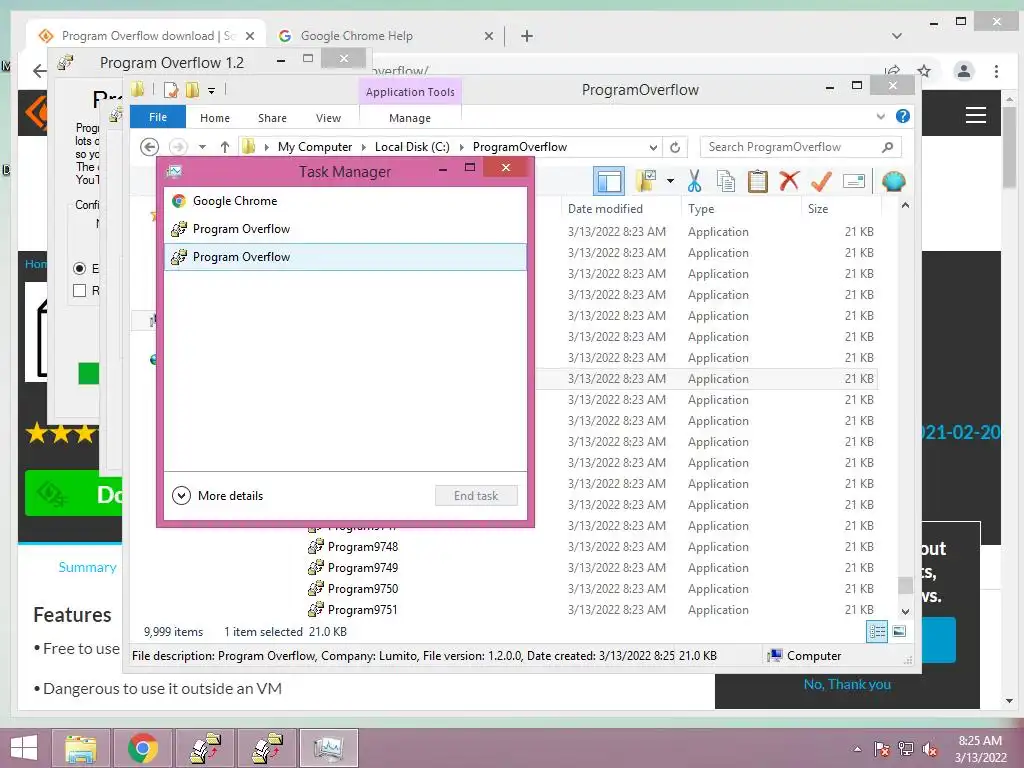This screenshot has width=1024, height=768.
Task: Click the Application Tools contextual tab header
Action: click(410, 91)
